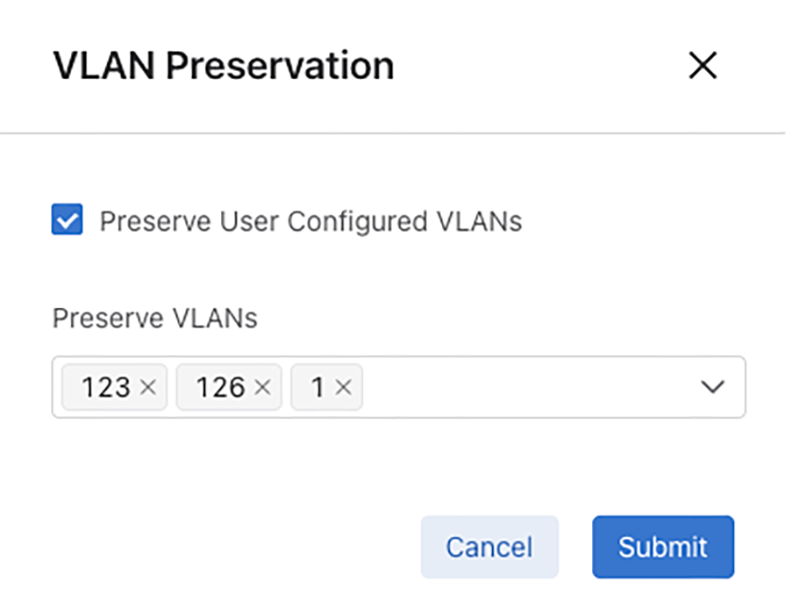Click the bottom border of Preserve VLANs box
Image resolution: width=786 pixels, height=594 pixels.
point(398,417)
